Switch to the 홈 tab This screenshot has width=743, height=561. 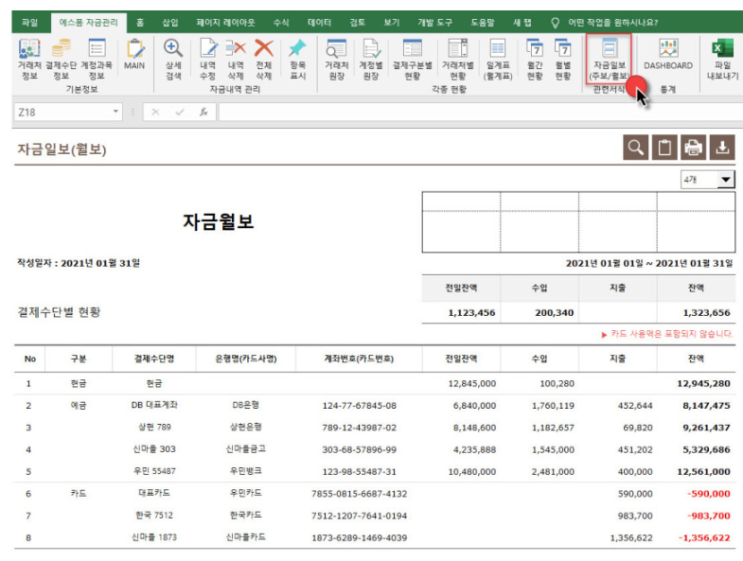coord(140,22)
